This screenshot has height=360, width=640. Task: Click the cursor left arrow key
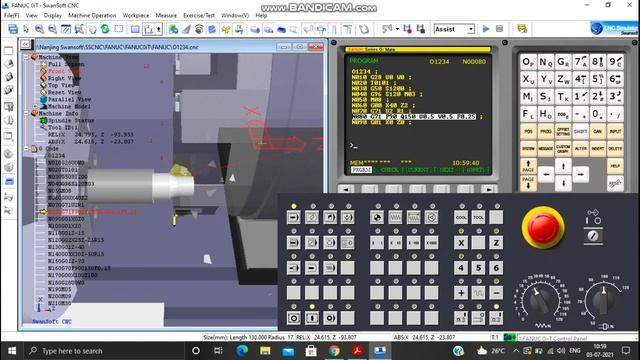tap(546, 175)
